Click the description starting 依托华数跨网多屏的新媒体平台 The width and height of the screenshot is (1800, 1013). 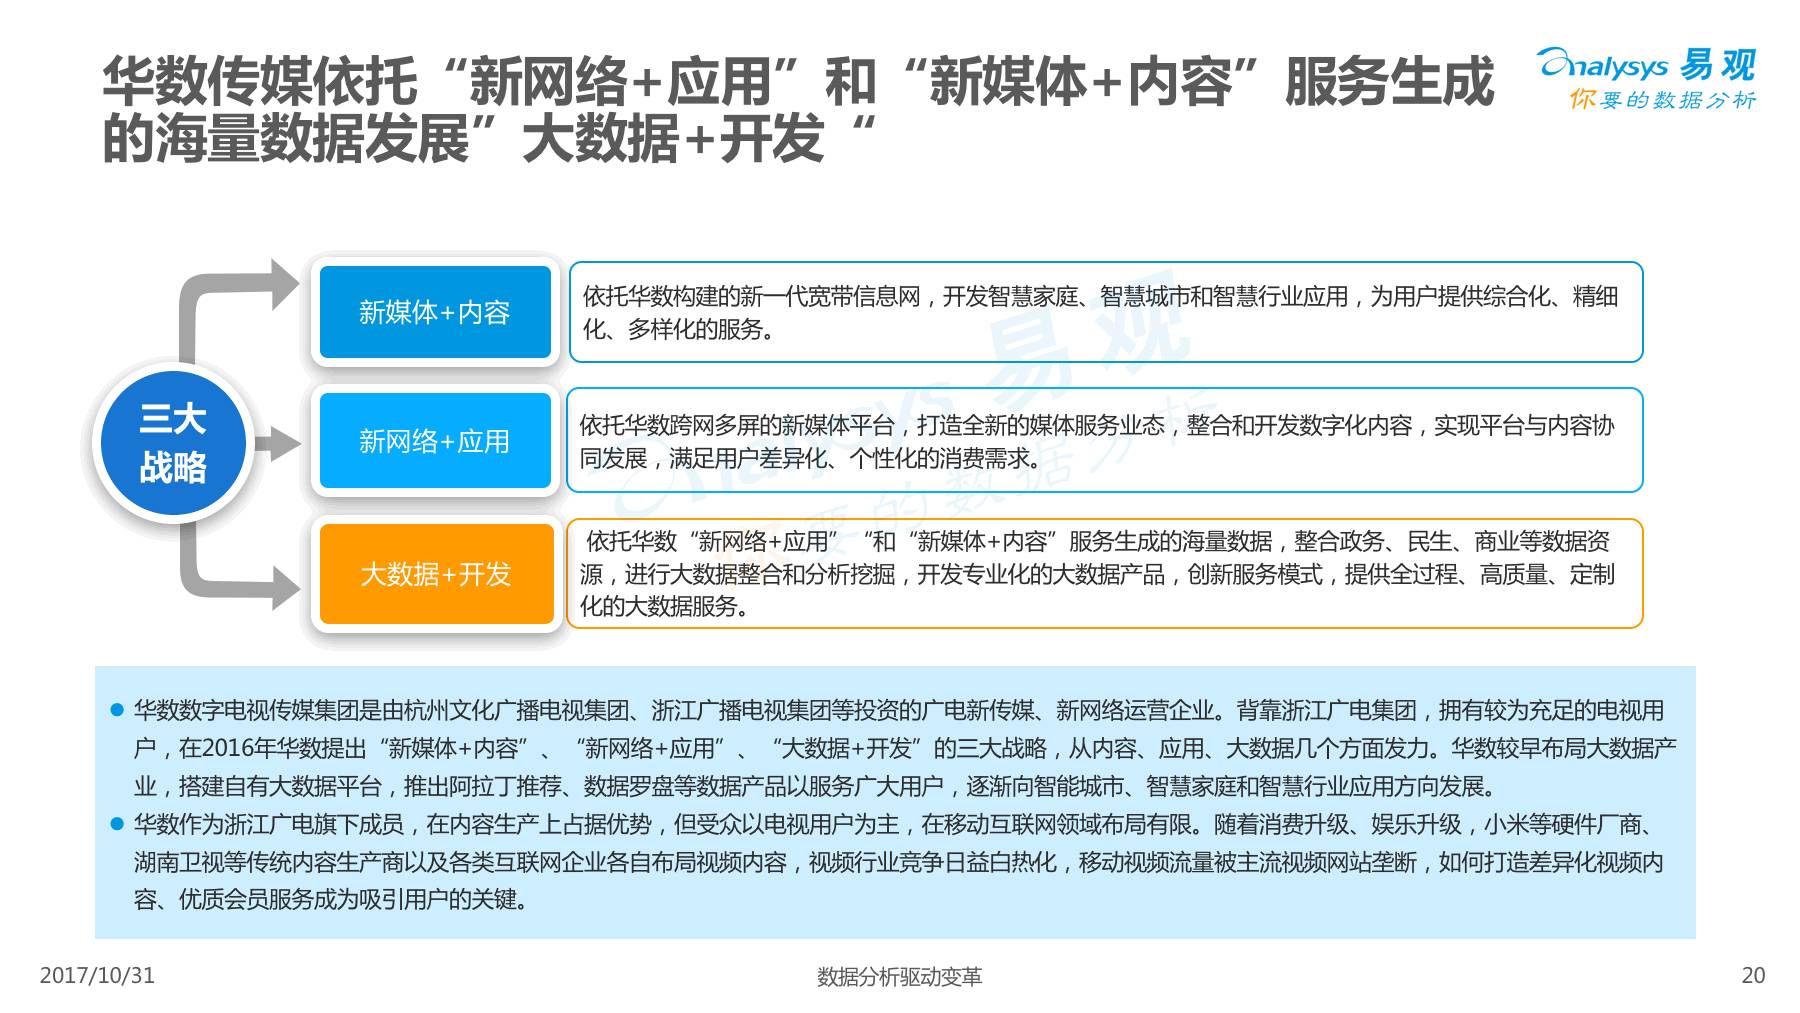pos(1105,441)
